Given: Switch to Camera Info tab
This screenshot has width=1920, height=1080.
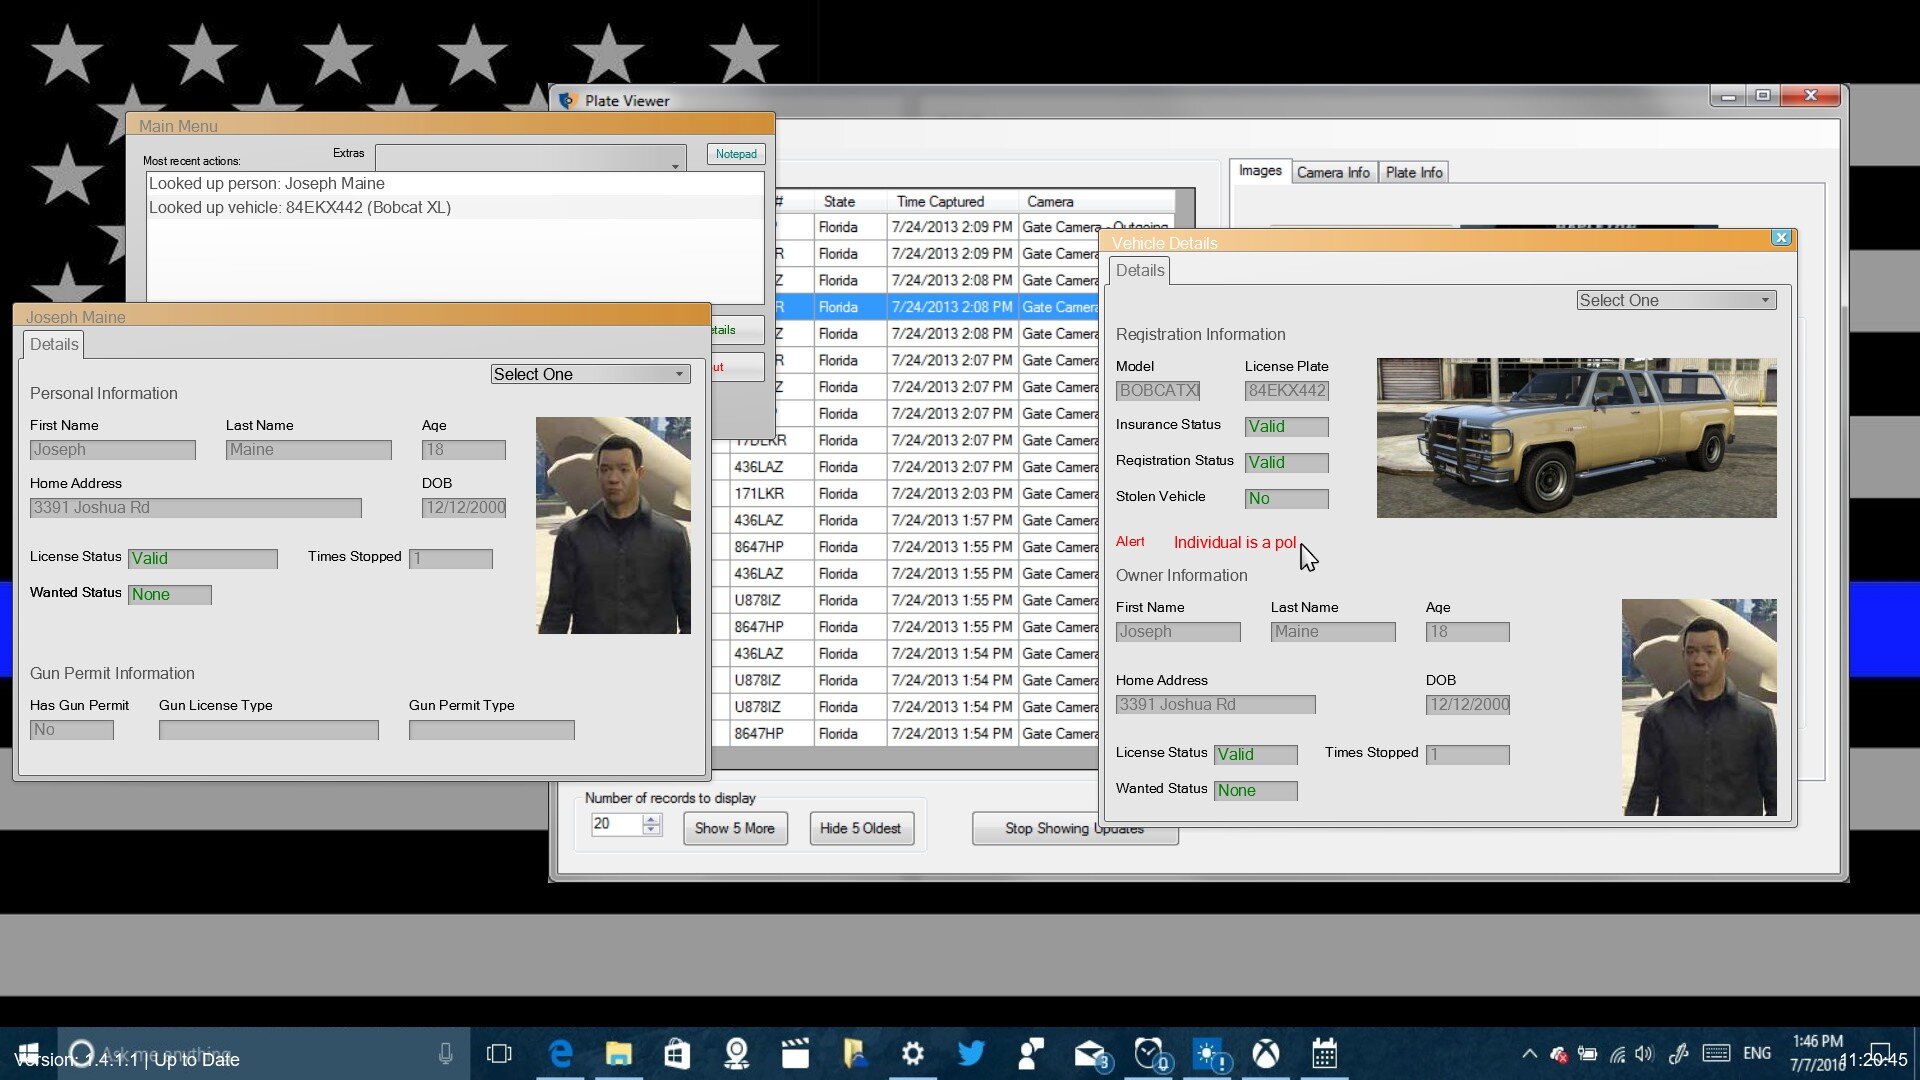Looking at the screenshot, I should pyautogui.click(x=1333, y=172).
